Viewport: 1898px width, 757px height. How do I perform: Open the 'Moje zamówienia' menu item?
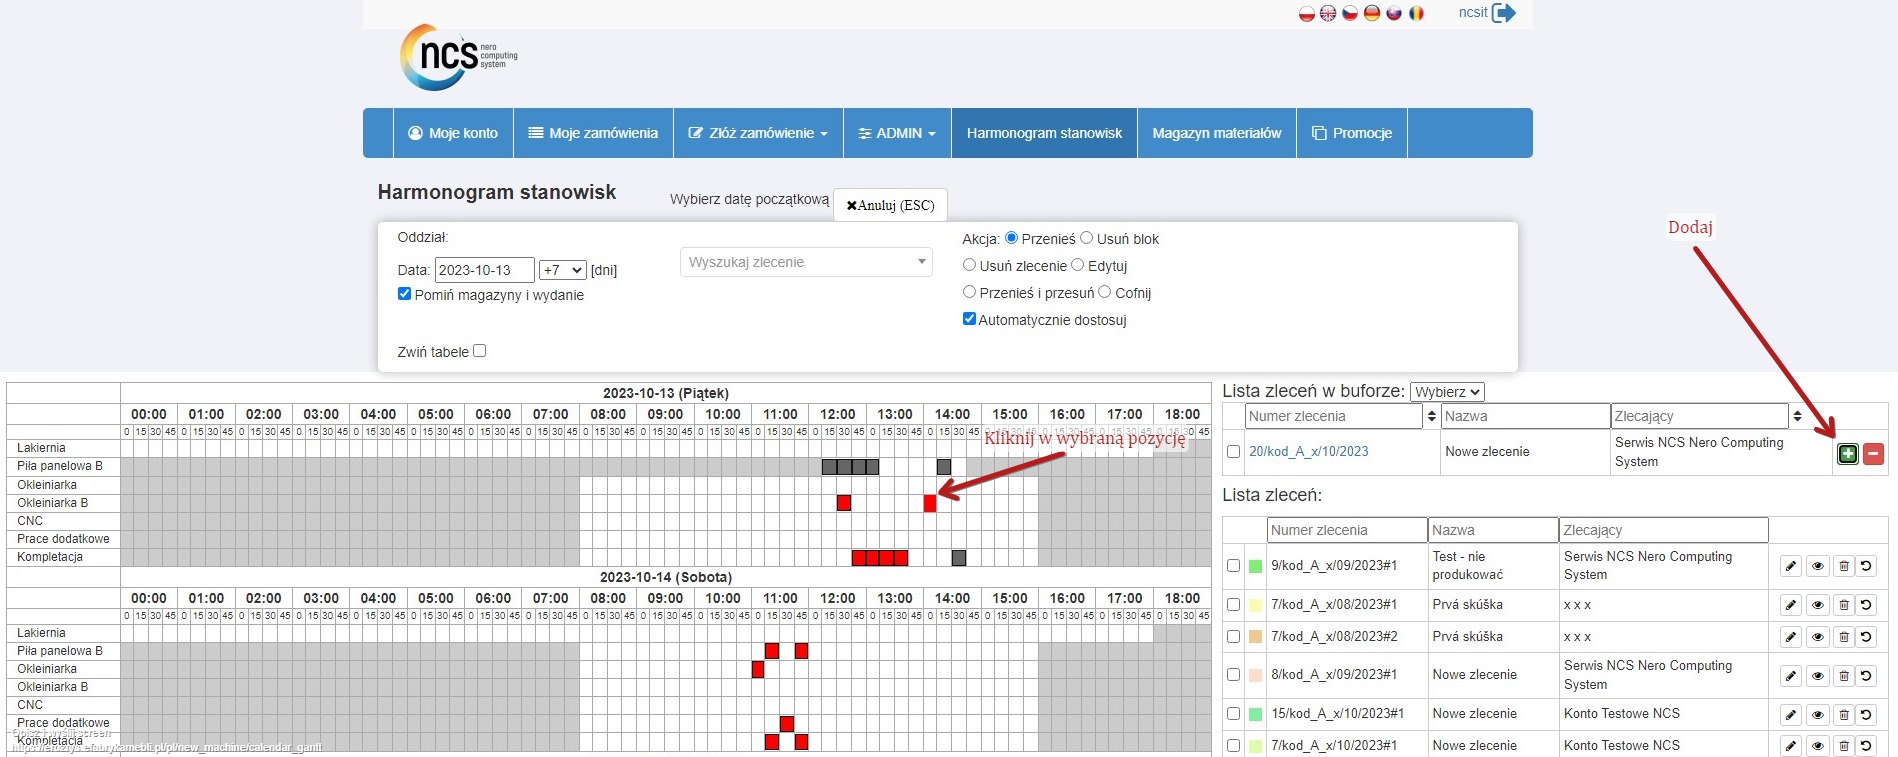click(593, 133)
